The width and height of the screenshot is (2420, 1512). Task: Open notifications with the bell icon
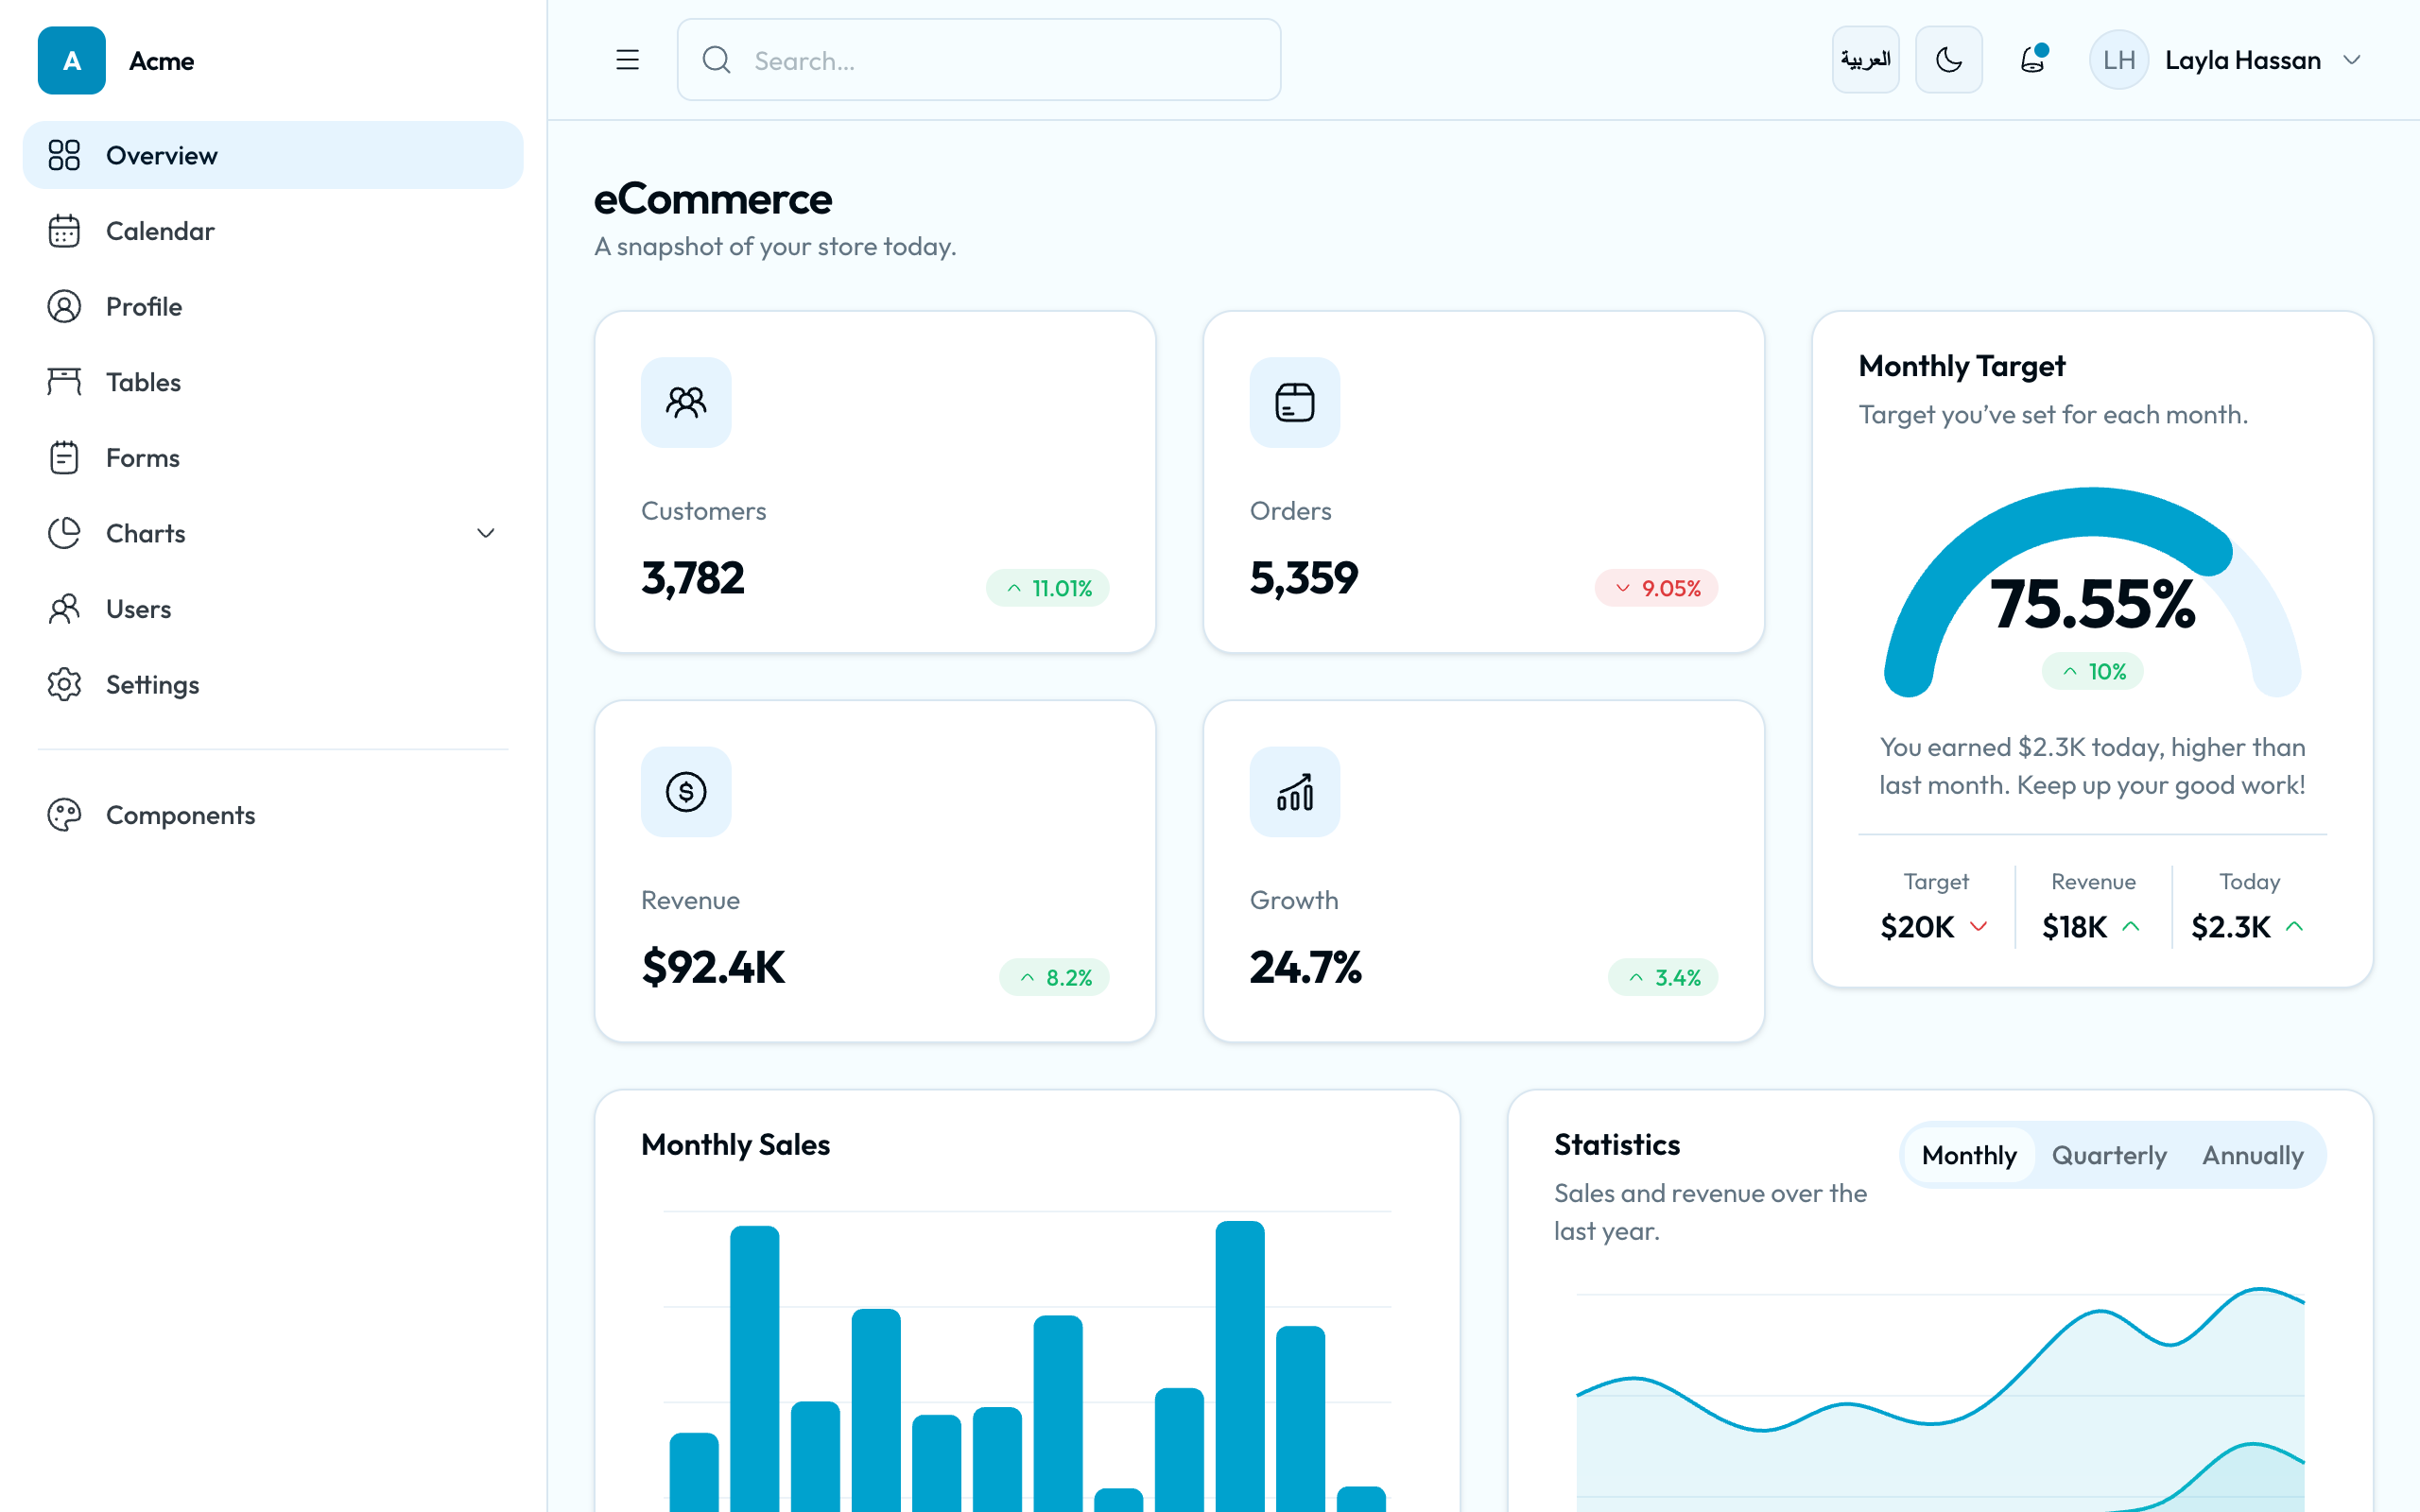click(2033, 60)
